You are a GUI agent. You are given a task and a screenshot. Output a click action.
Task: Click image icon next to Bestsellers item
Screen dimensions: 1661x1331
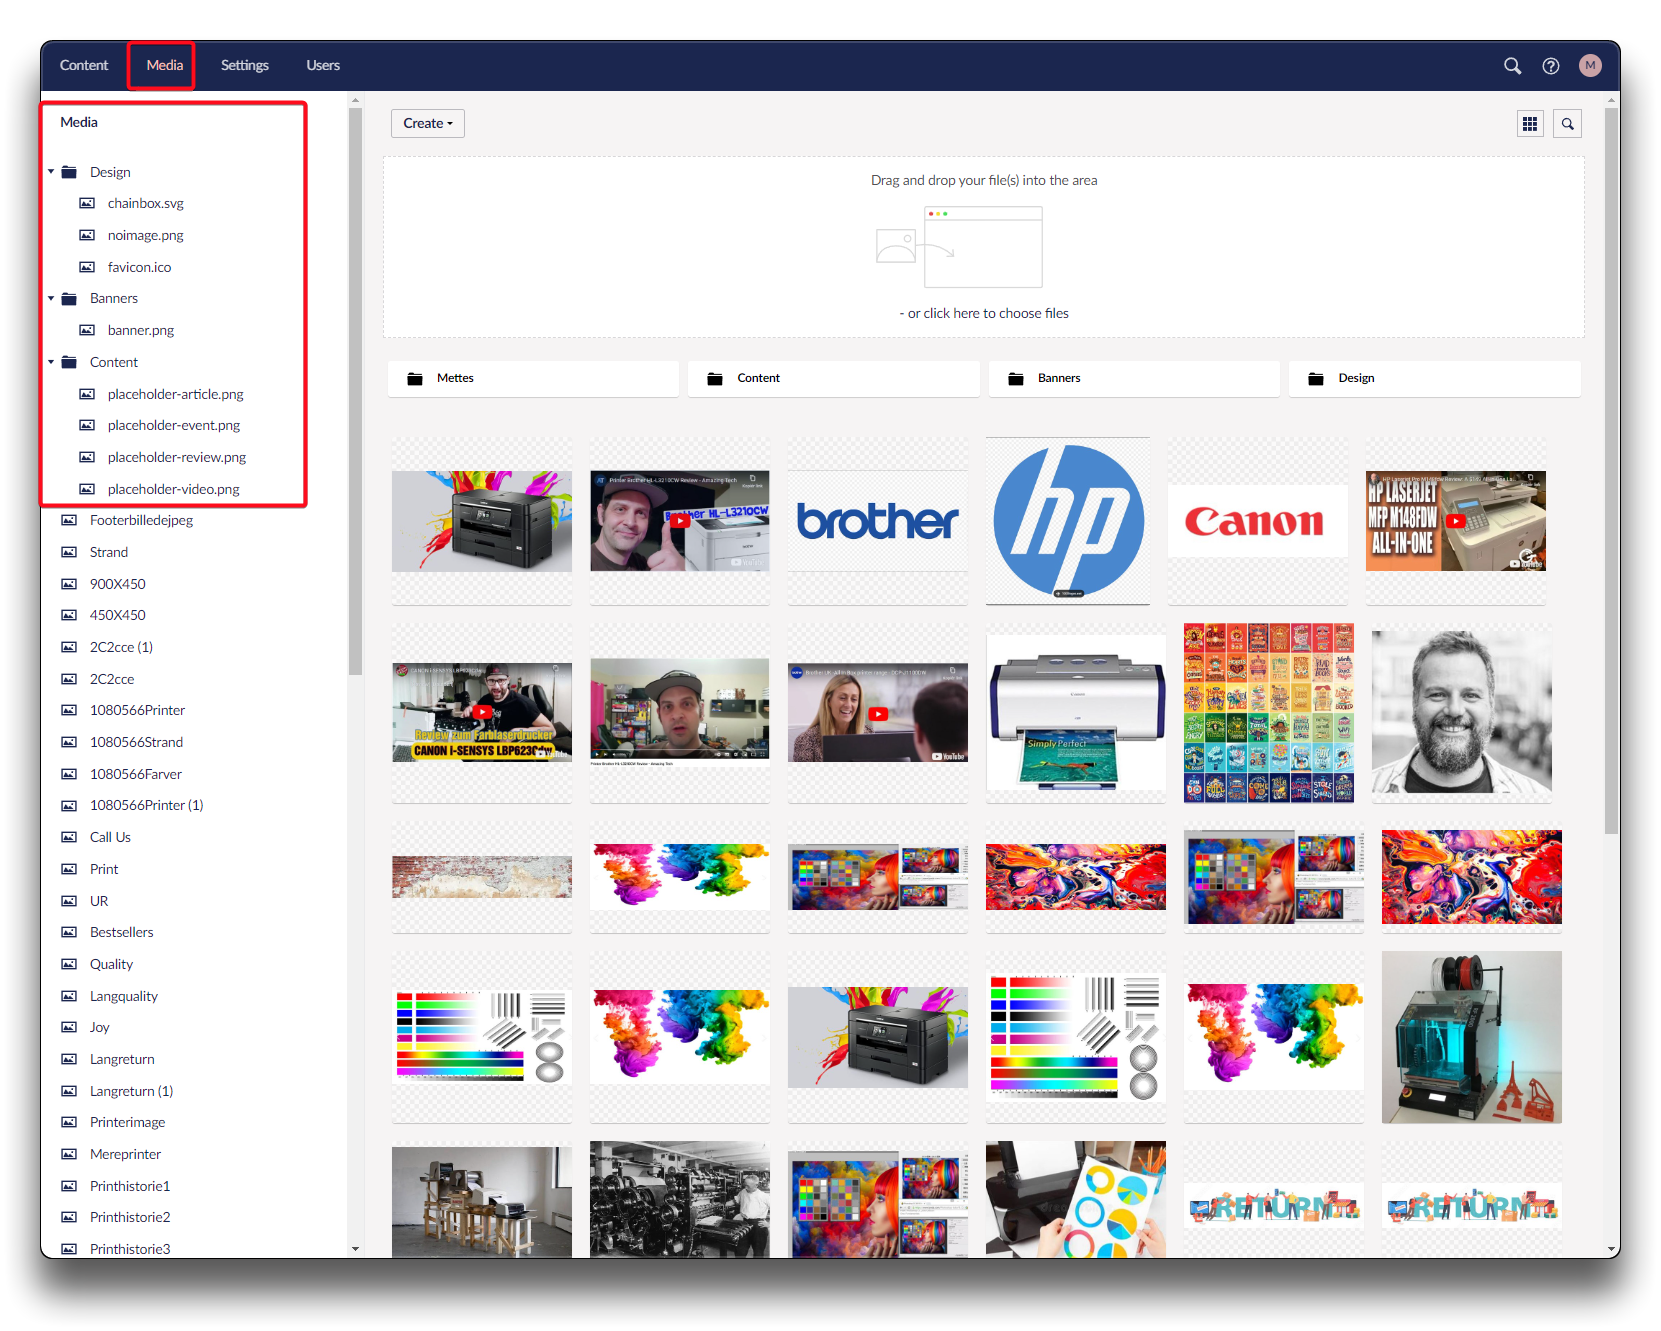[x=69, y=933]
